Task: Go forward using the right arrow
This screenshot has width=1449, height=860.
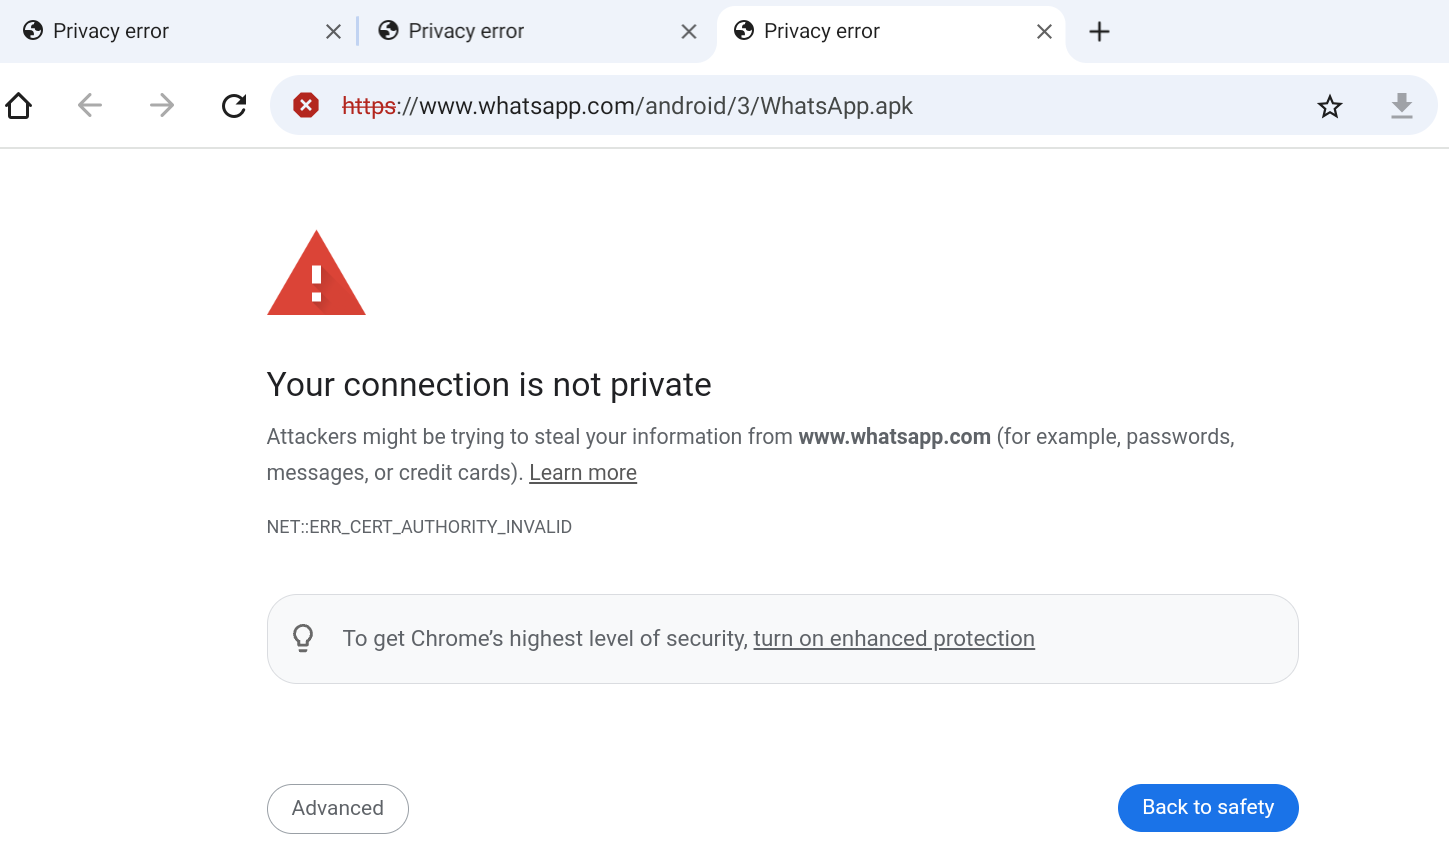Action: coord(162,106)
